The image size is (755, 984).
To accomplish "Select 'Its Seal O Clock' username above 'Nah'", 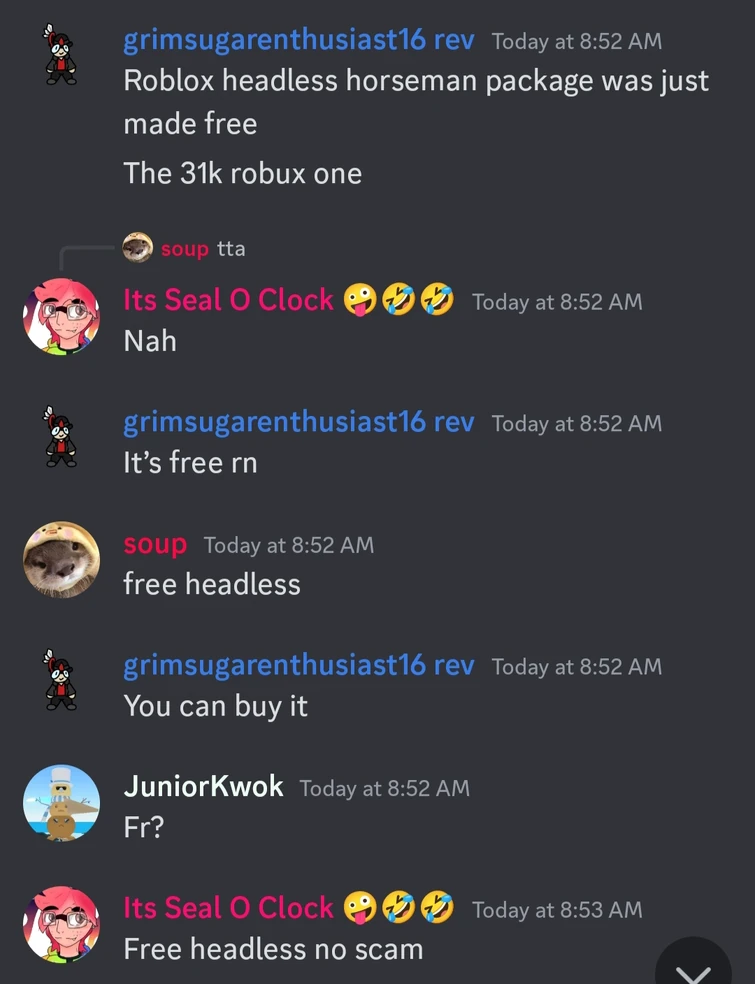I will (228, 299).
